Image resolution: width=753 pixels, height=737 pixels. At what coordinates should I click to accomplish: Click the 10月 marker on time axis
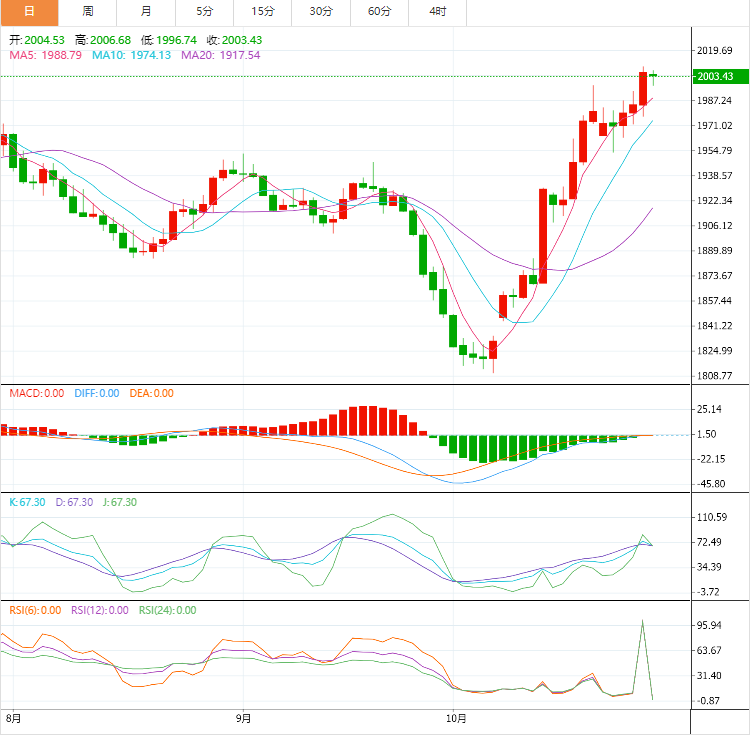[455, 718]
